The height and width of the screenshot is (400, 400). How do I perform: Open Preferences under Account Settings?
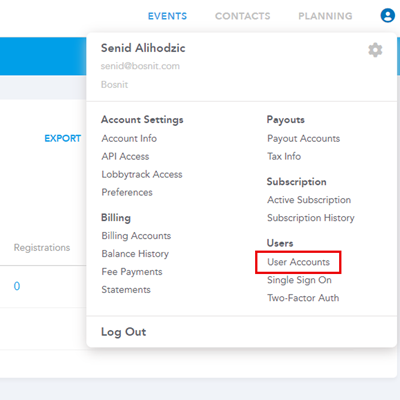127,192
